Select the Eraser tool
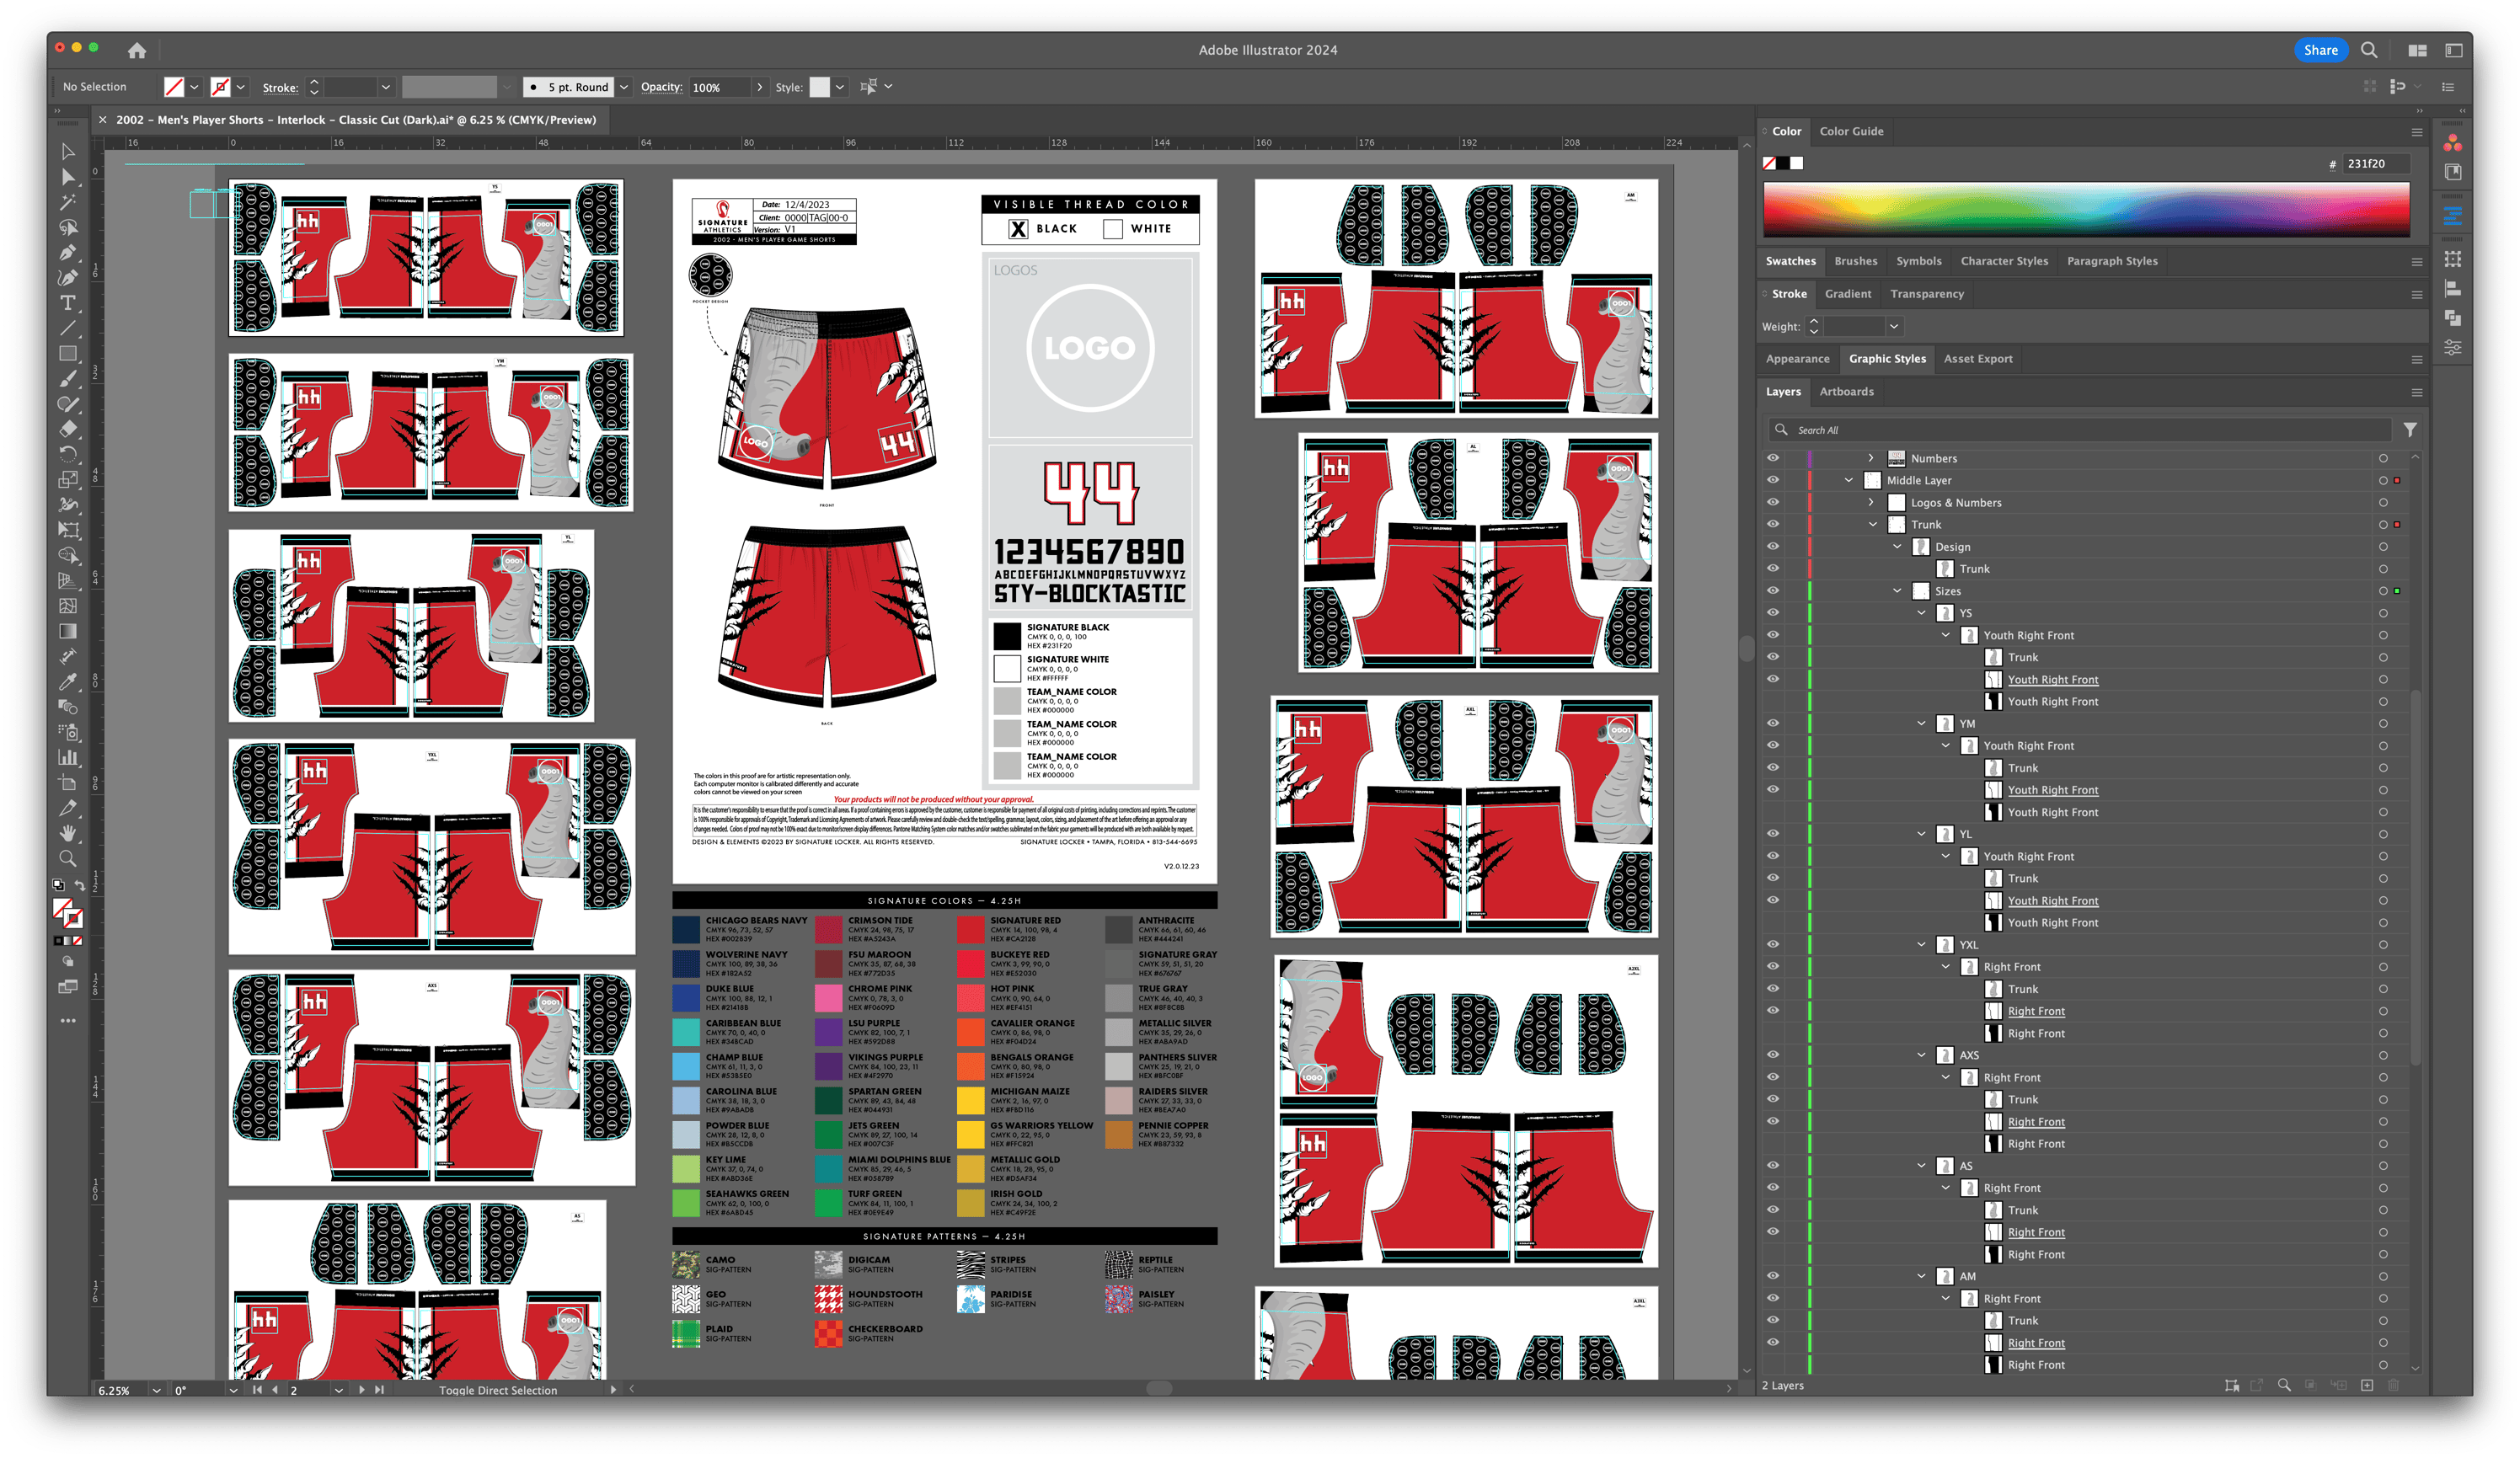Screen dimensions: 2520x1458 click(69, 429)
